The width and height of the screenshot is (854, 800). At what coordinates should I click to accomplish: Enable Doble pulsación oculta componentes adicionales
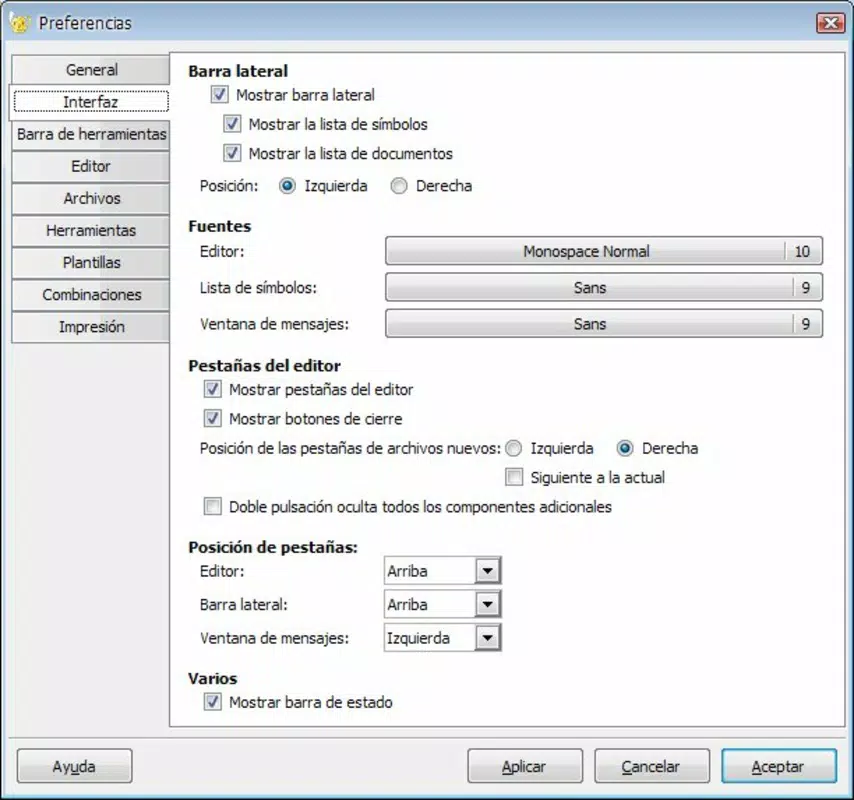click(x=212, y=507)
